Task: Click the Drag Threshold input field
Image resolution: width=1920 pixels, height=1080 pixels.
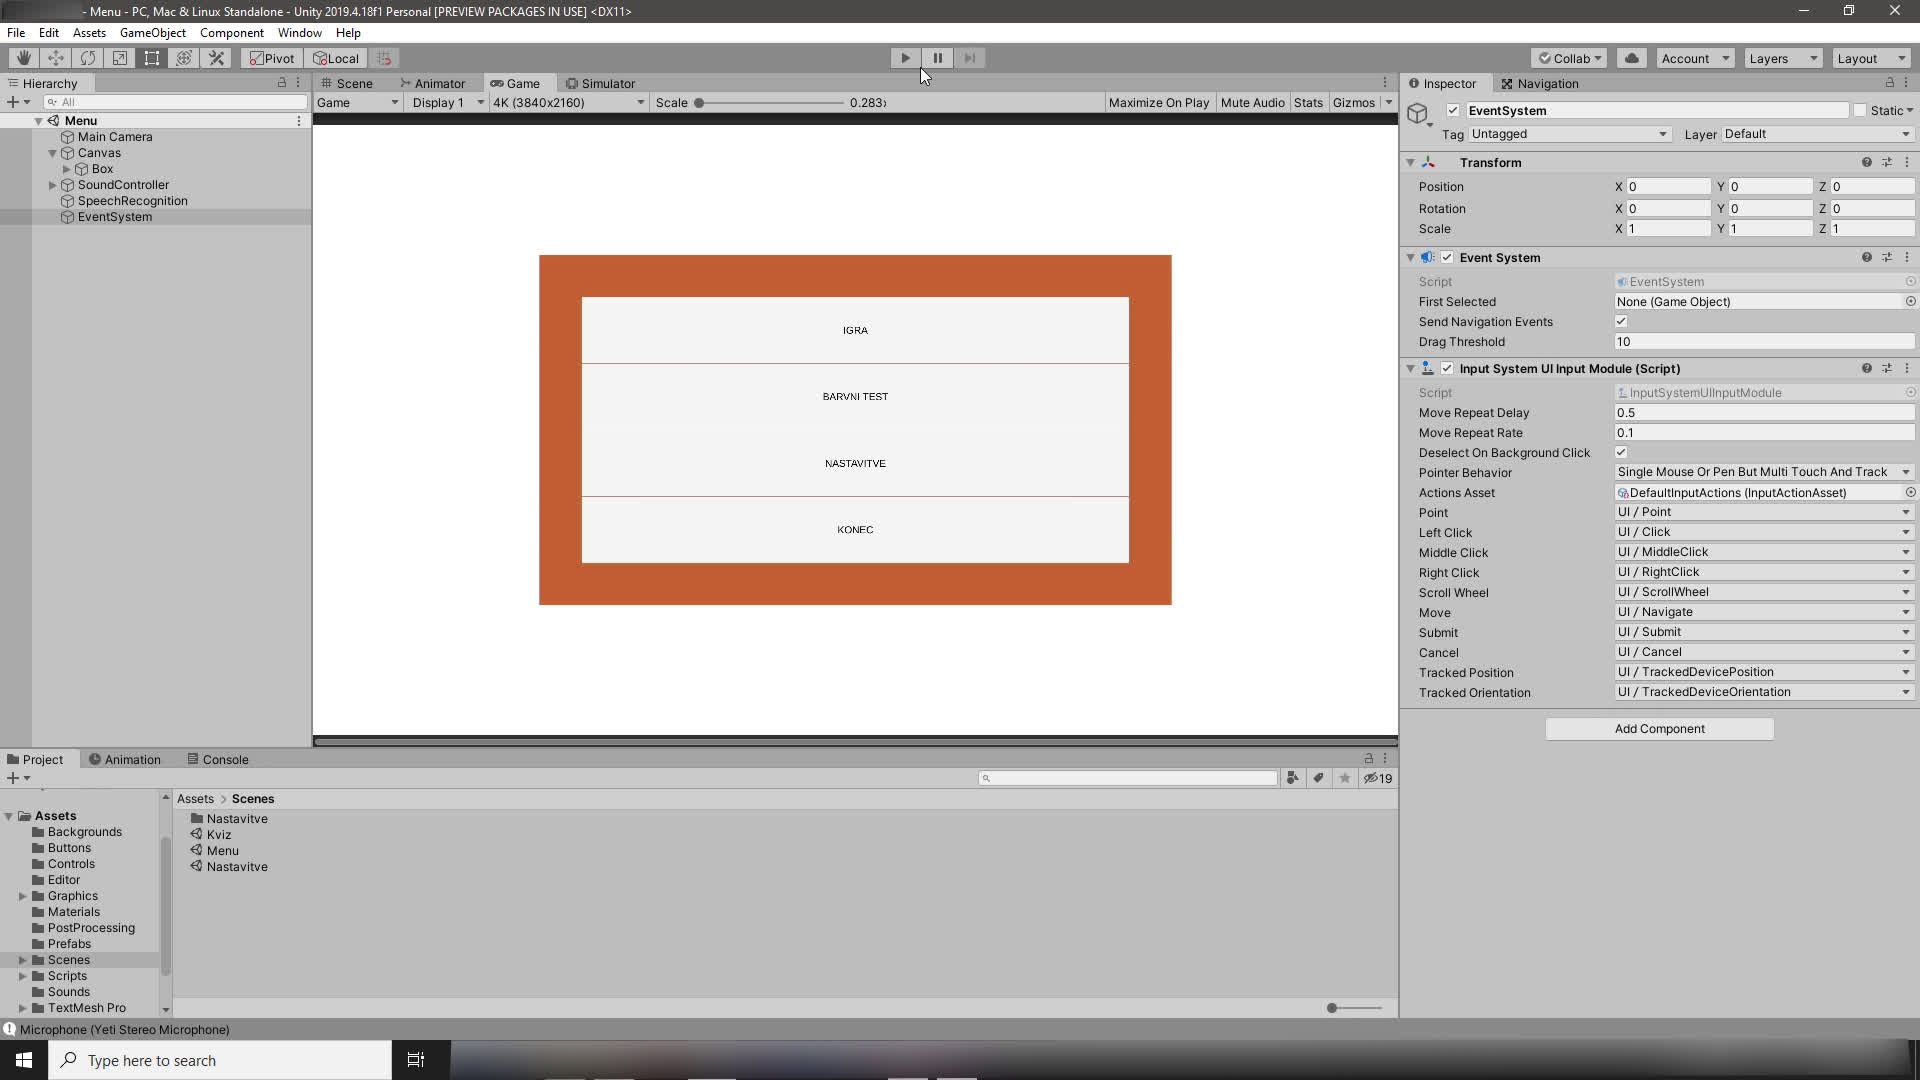Action: click(x=1763, y=342)
